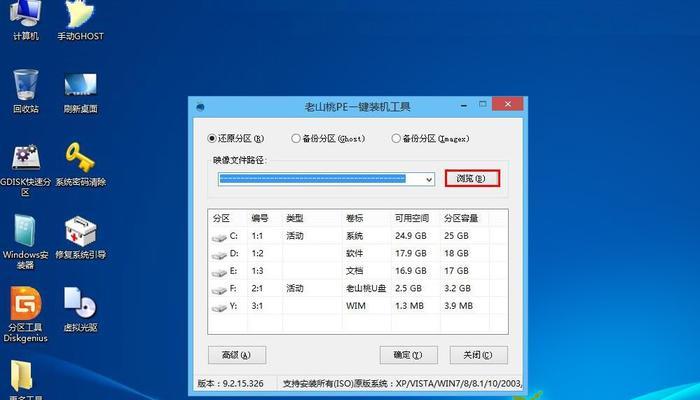The height and width of the screenshot is (400, 700).
Task: Click the 16.9 GB free space cell
Action: pyautogui.click(x=411, y=271)
